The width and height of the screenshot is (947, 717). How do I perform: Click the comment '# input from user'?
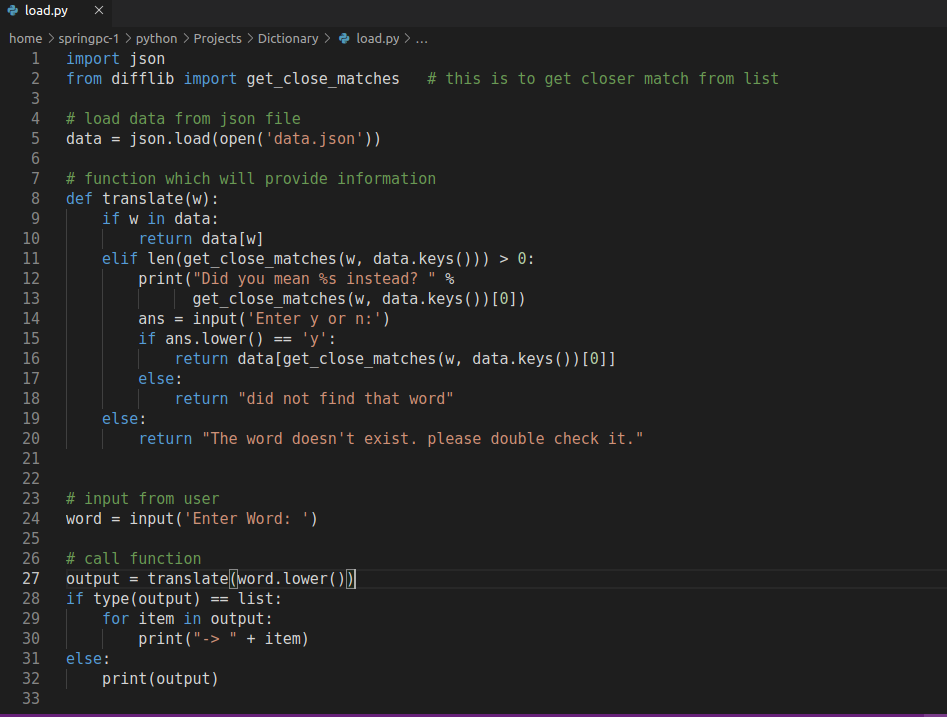(x=142, y=499)
